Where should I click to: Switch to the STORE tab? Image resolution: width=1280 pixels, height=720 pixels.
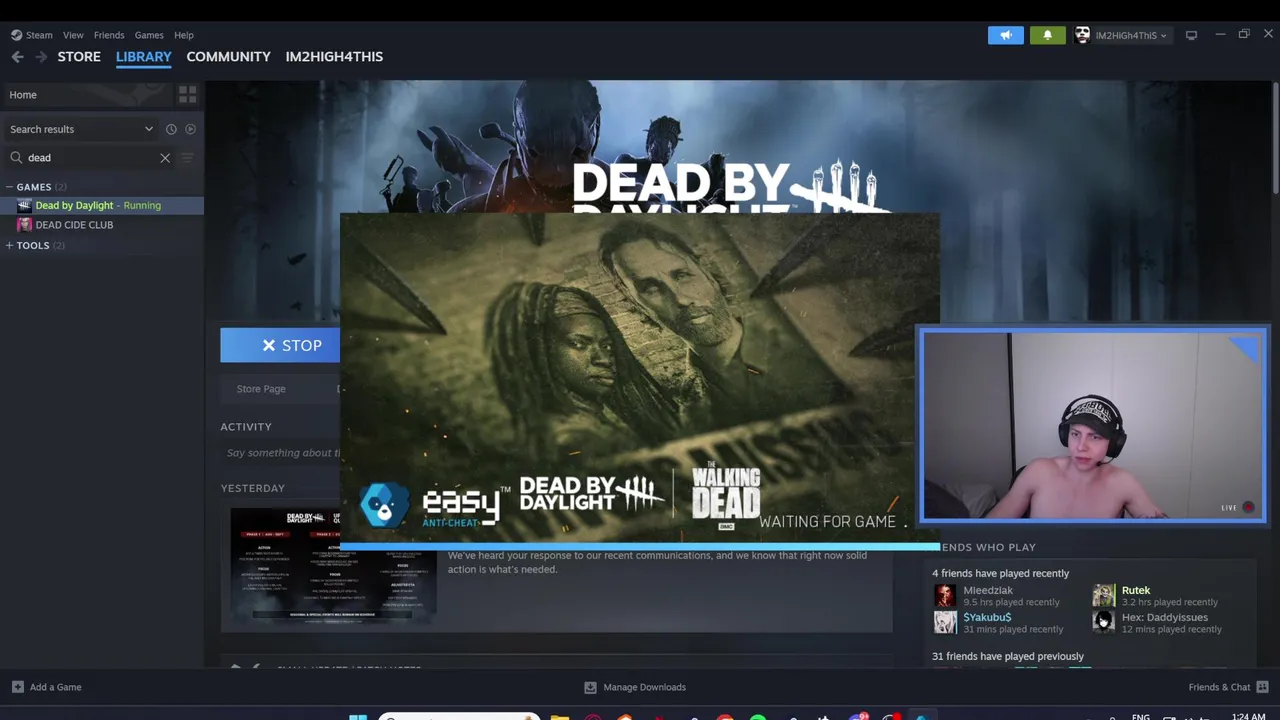[79, 57]
